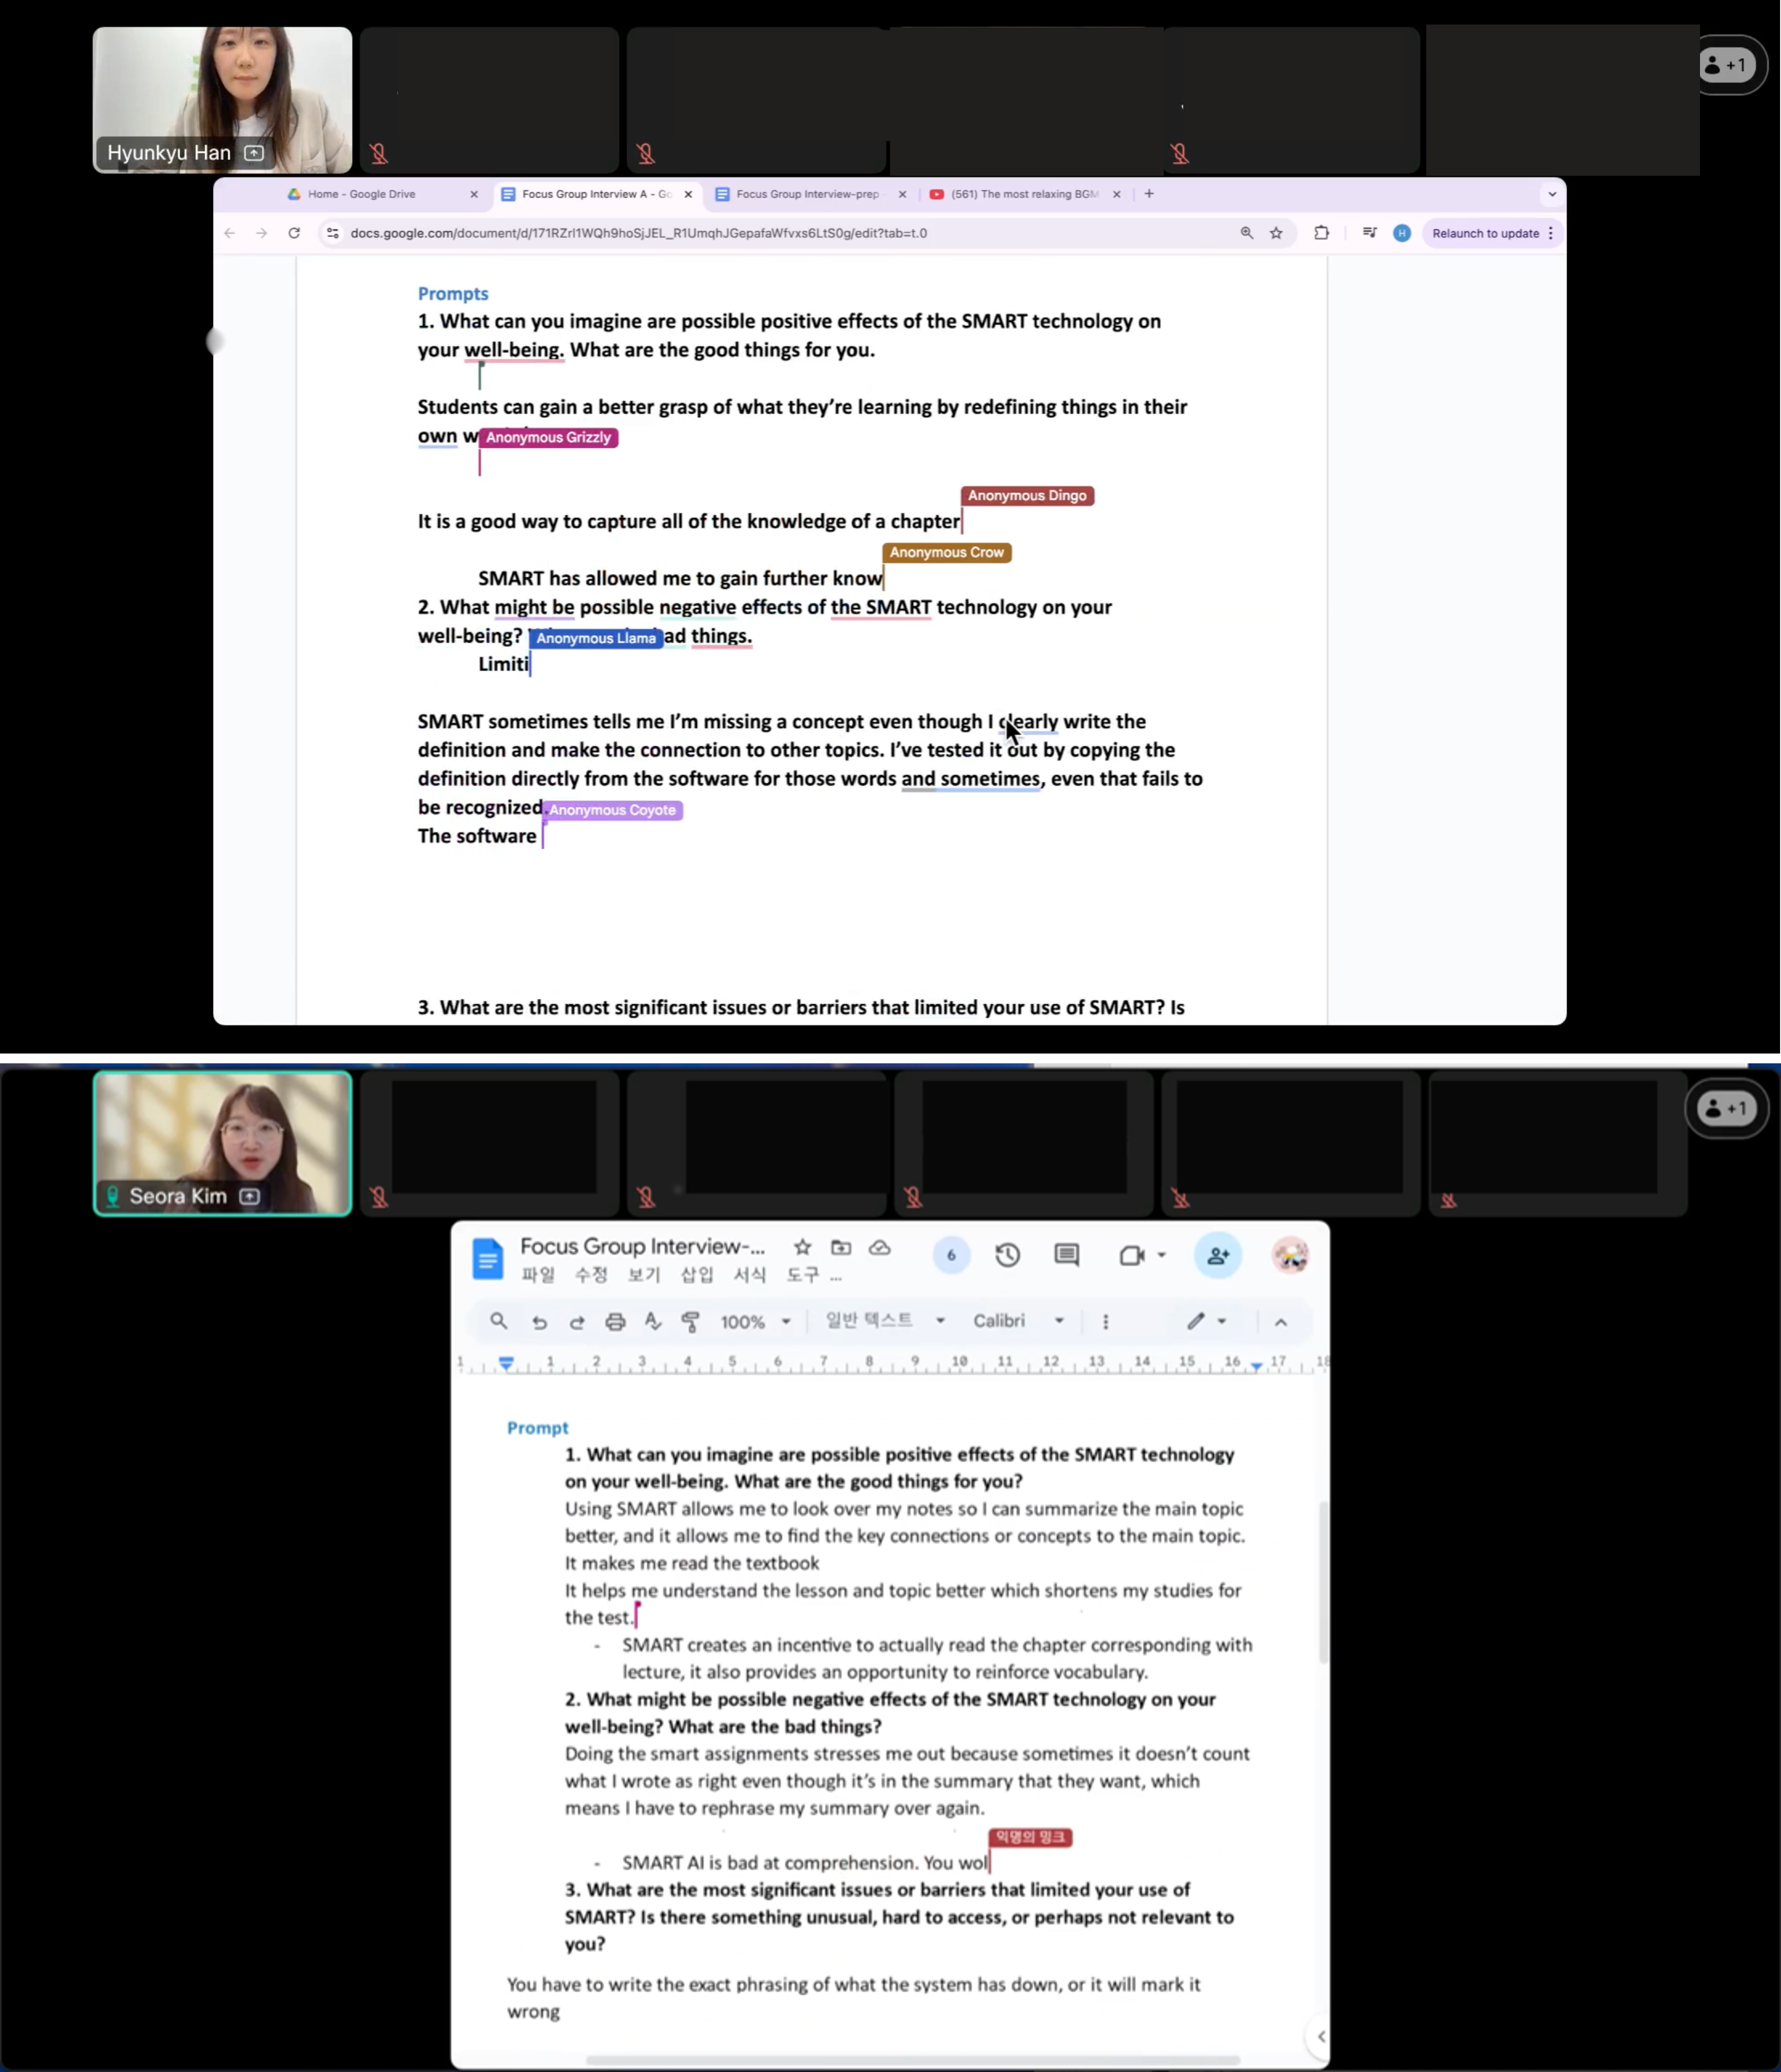Click the Anonymous Coyote cursor label
1781x2072 pixels.
(612, 810)
